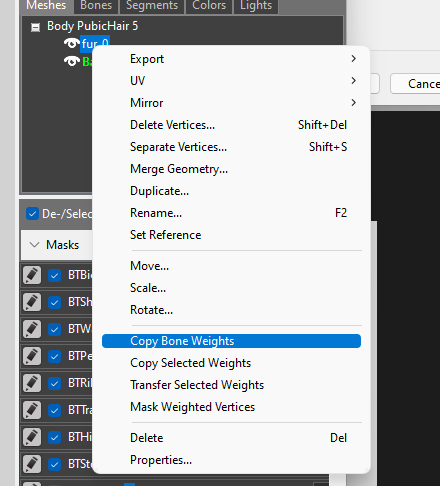The height and width of the screenshot is (486, 440).
Task: Click edit pencil icon for BTTr slider
Action: 32,410
